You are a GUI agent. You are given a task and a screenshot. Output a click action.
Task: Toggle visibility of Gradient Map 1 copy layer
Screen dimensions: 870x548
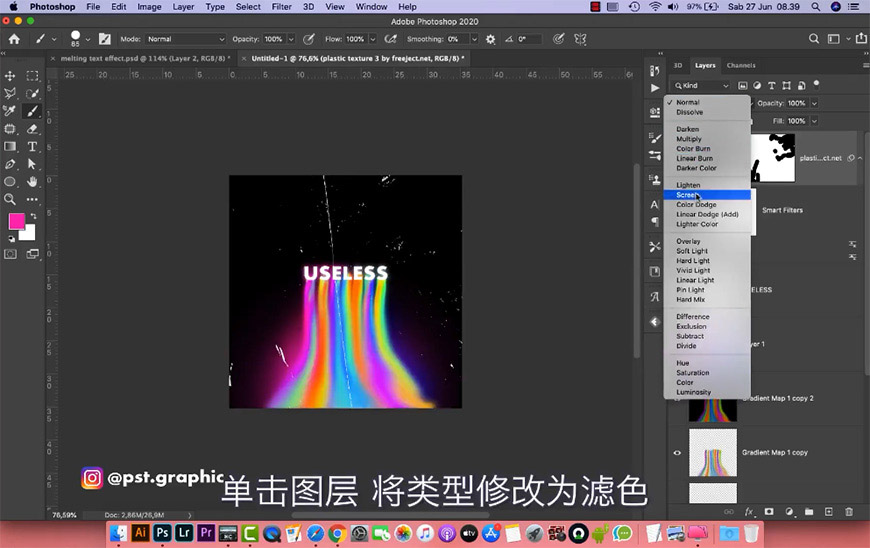pos(677,453)
